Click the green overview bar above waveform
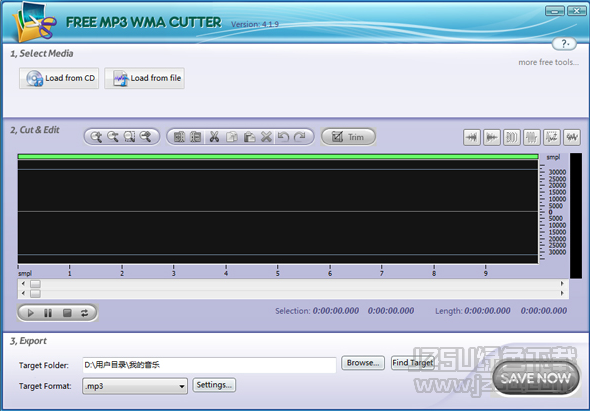This screenshot has height=411, width=590. [278, 156]
